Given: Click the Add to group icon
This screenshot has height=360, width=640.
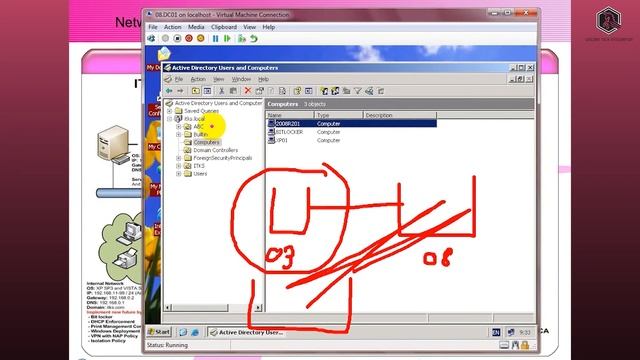Looking at the screenshot, I should coord(380,91).
